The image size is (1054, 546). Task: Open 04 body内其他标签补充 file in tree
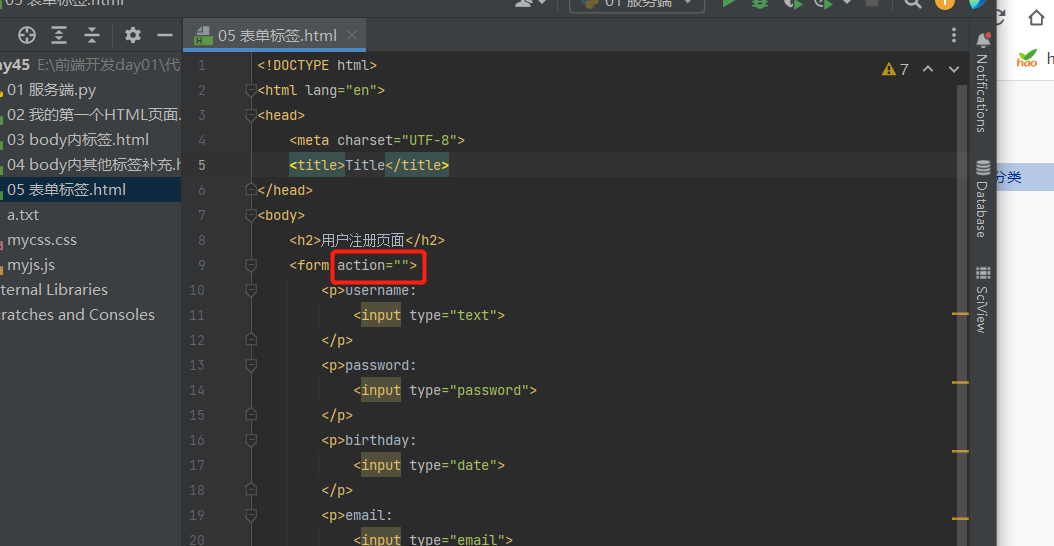point(94,165)
